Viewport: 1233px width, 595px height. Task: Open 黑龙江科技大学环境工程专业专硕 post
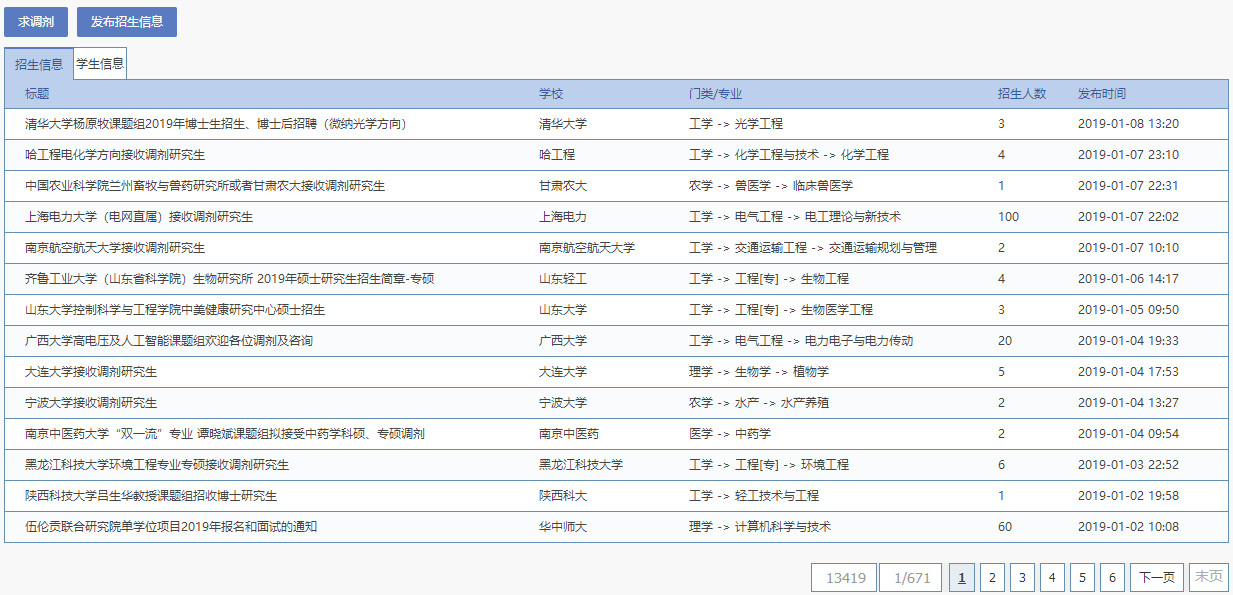[157, 465]
